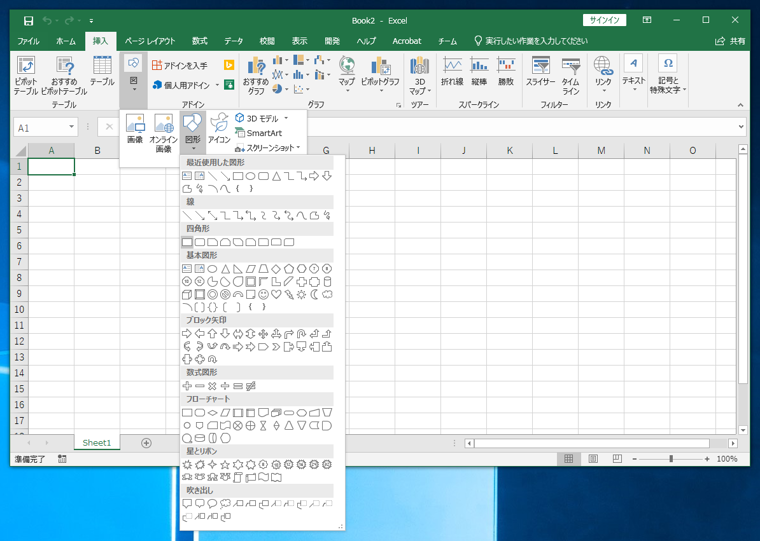760x541 pixels.
Task: Open the Name Box dropdown arrow
Action: (x=72, y=128)
